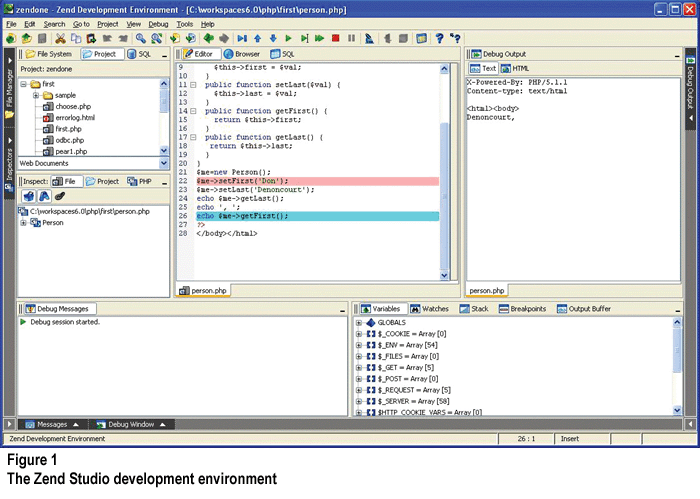Screen dimensions: 700x499
Task: Select the PHP inspector tab
Action: [139, 181]
